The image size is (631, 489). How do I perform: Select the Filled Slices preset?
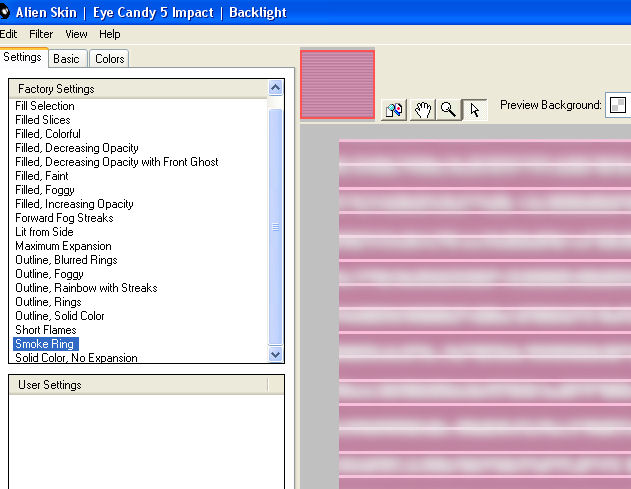tap(43, 120)
